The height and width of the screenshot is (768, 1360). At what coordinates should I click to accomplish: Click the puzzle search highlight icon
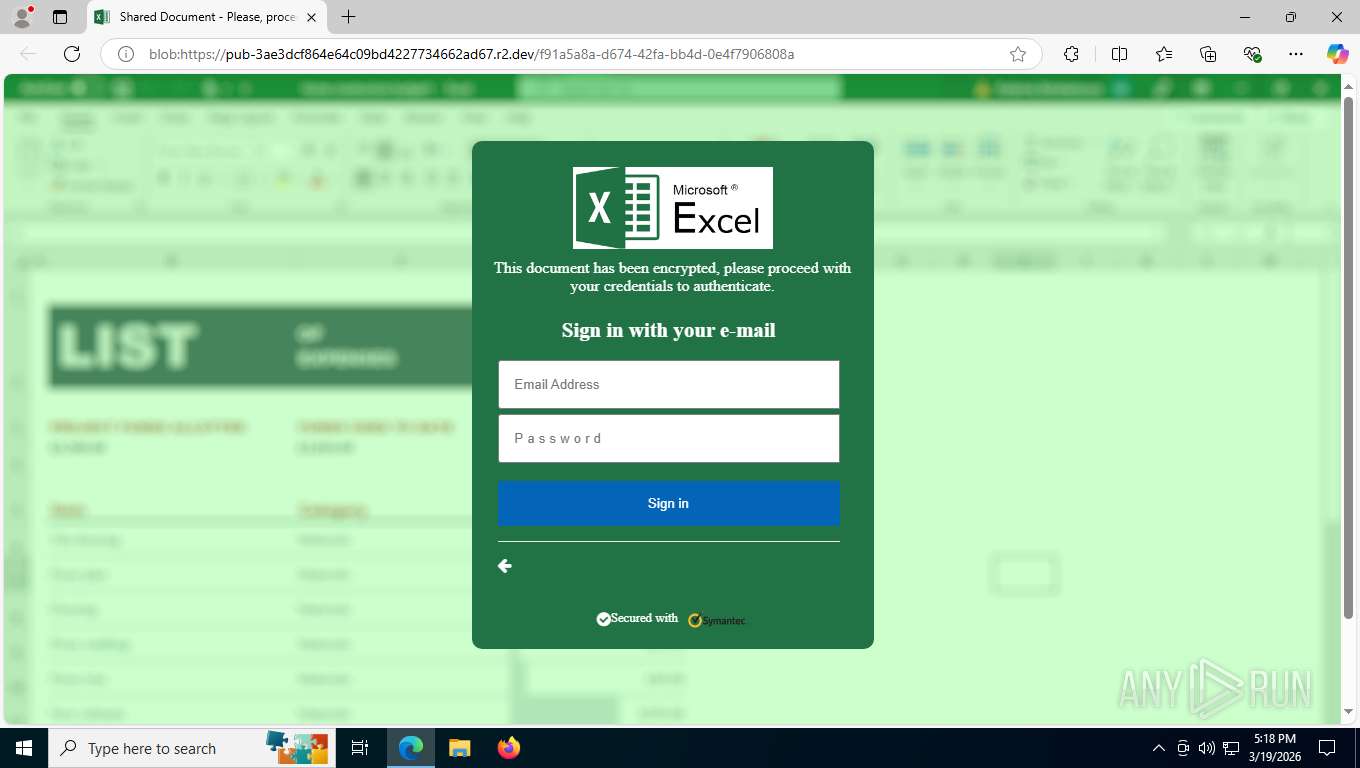click(x=297, y=747)
